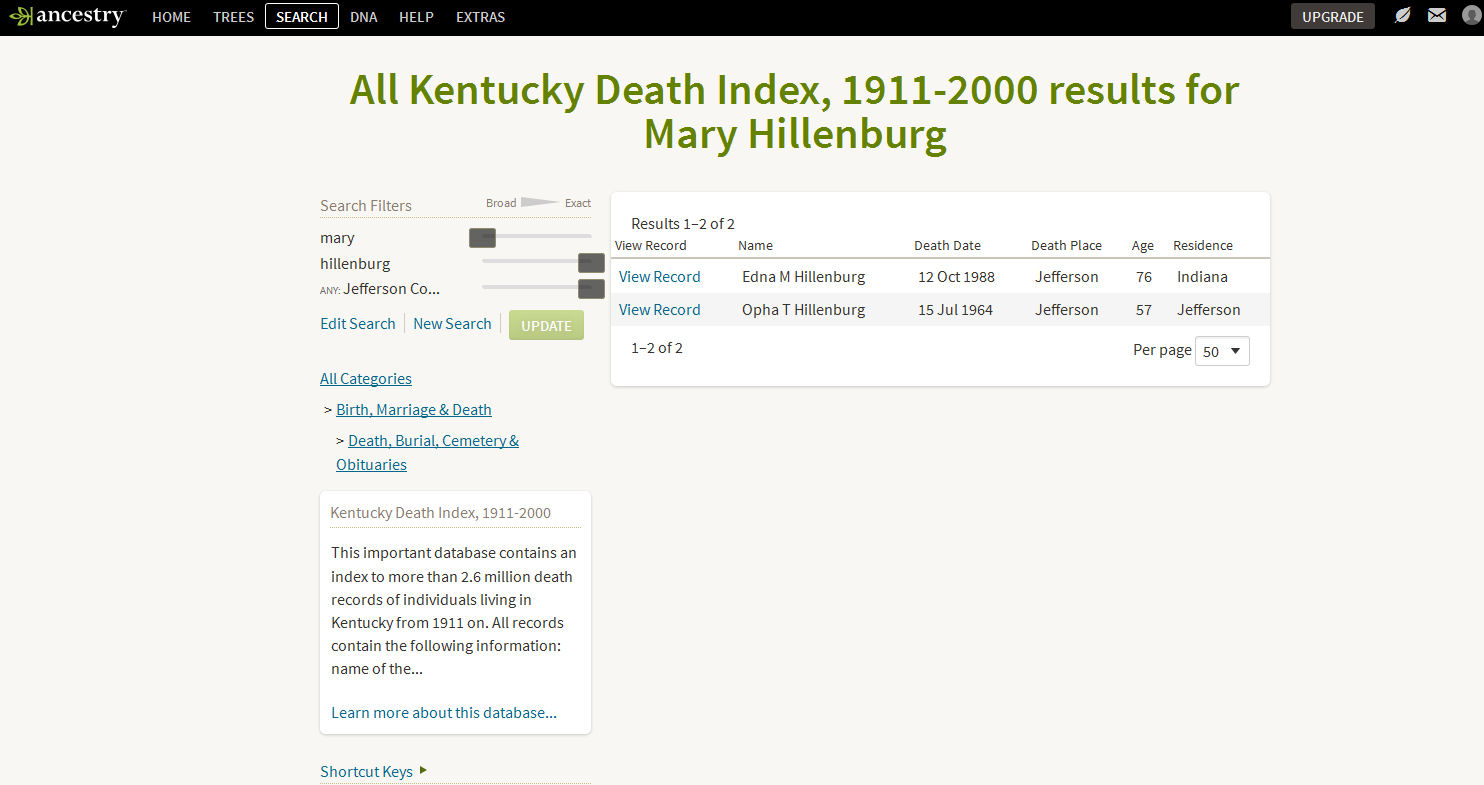The width and height of the screenshot is (1484, 785).
Task: Expand the Shortcut Keys section
Action: click(x=373, y=771)
